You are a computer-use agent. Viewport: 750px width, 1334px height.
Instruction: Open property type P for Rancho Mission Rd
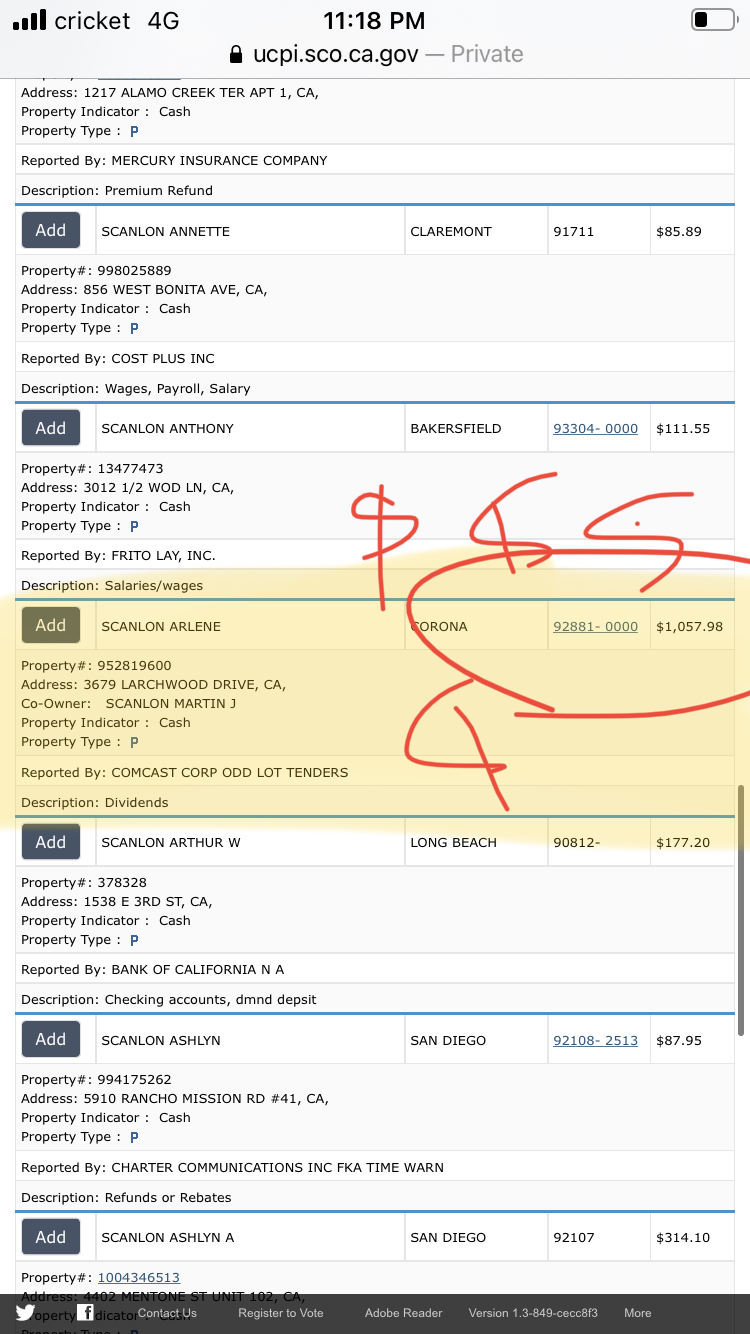coord(134,1137)
